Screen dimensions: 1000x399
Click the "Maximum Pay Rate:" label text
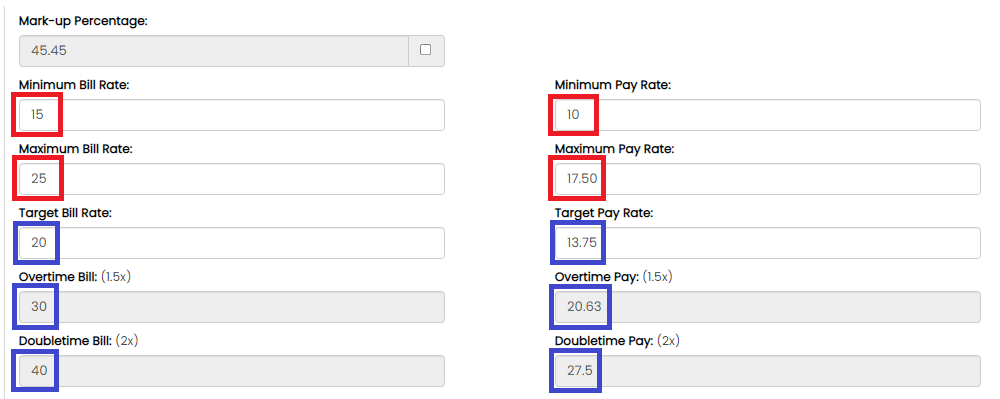[614, 149]
